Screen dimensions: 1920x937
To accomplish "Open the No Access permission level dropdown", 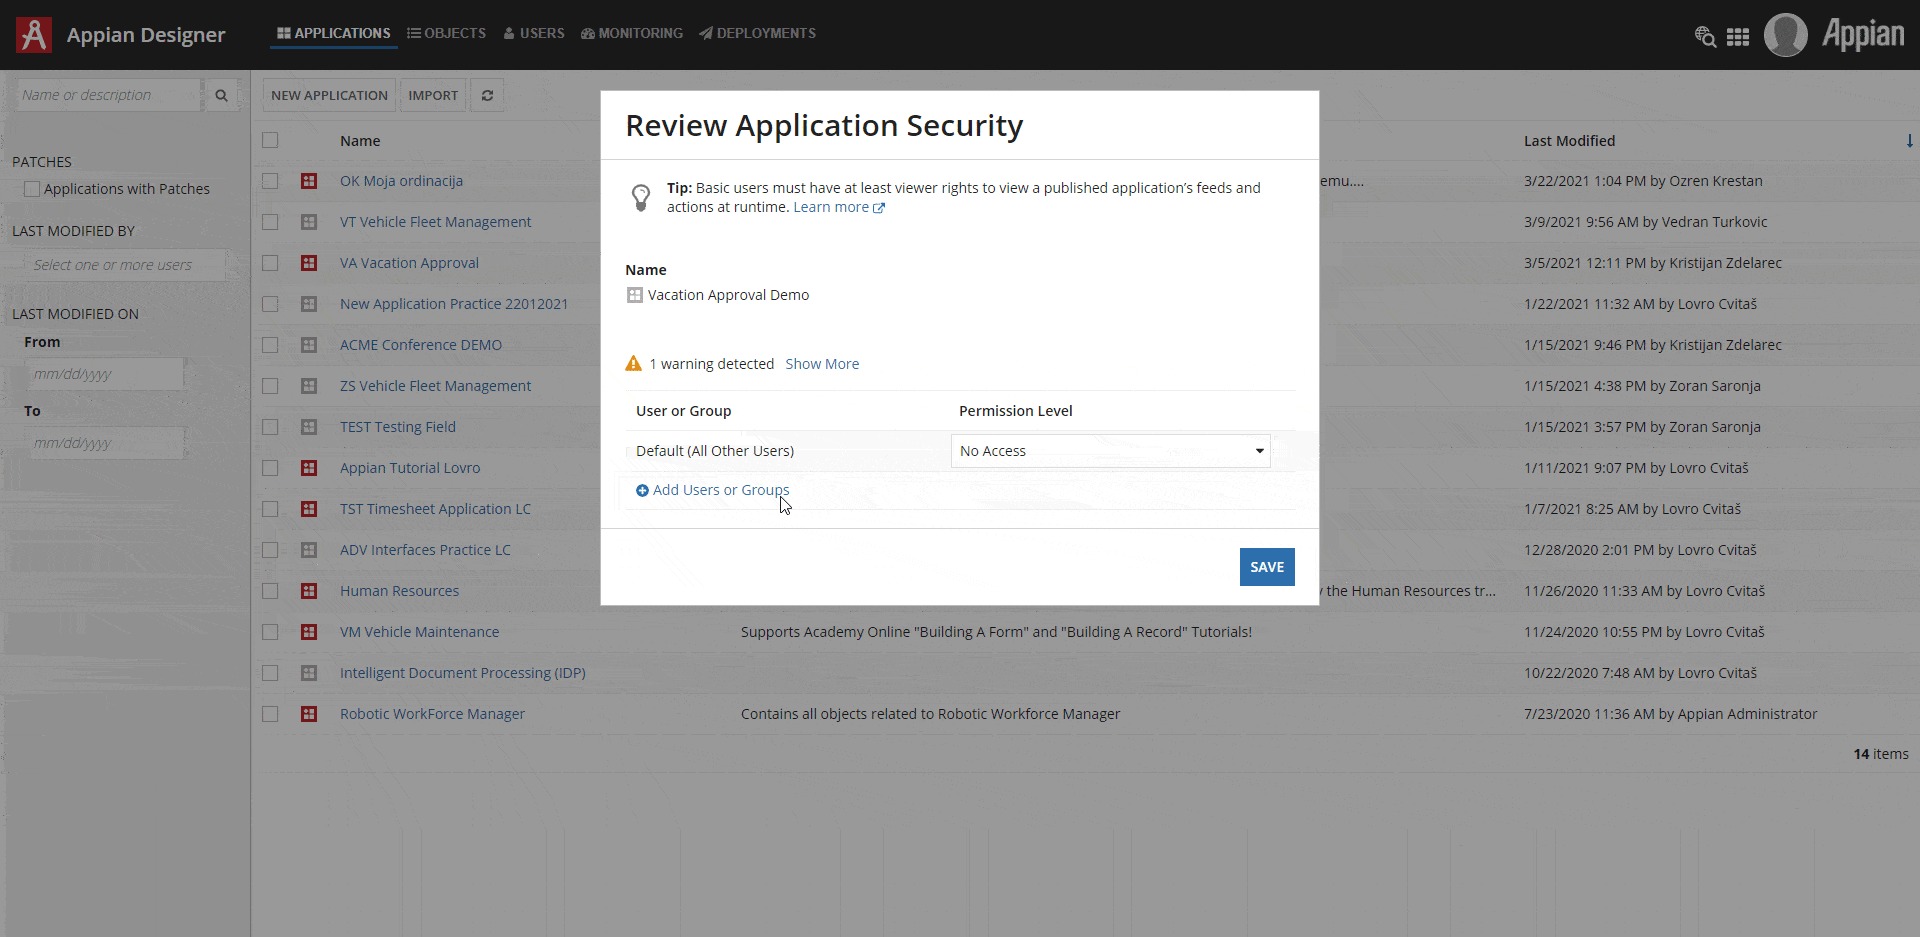I will coord(1110,451).
